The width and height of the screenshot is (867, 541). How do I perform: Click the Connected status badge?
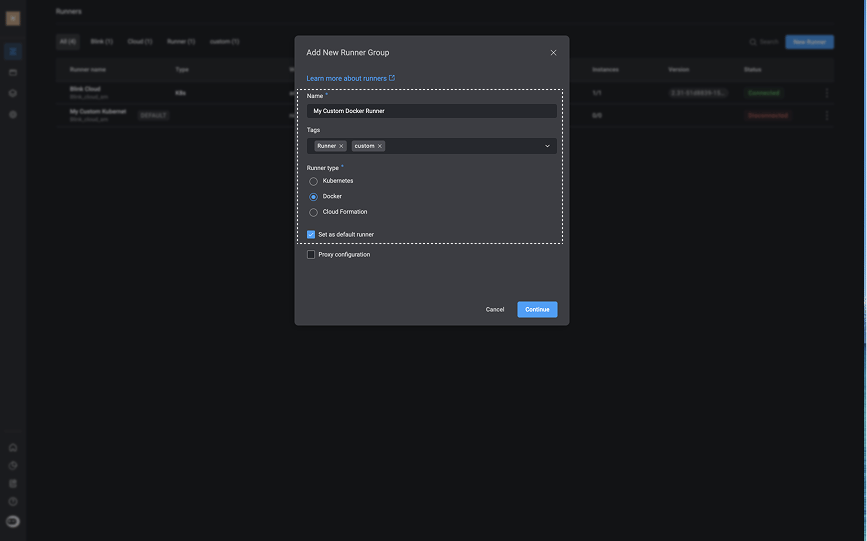(x=764, y=93)
